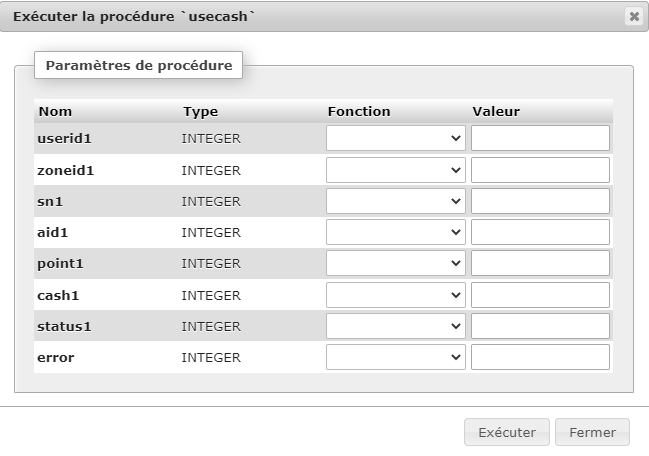The height and width of the screenshot is (456, 649).
Task: Click the Fermer button
Action: [x=592, y=432]
